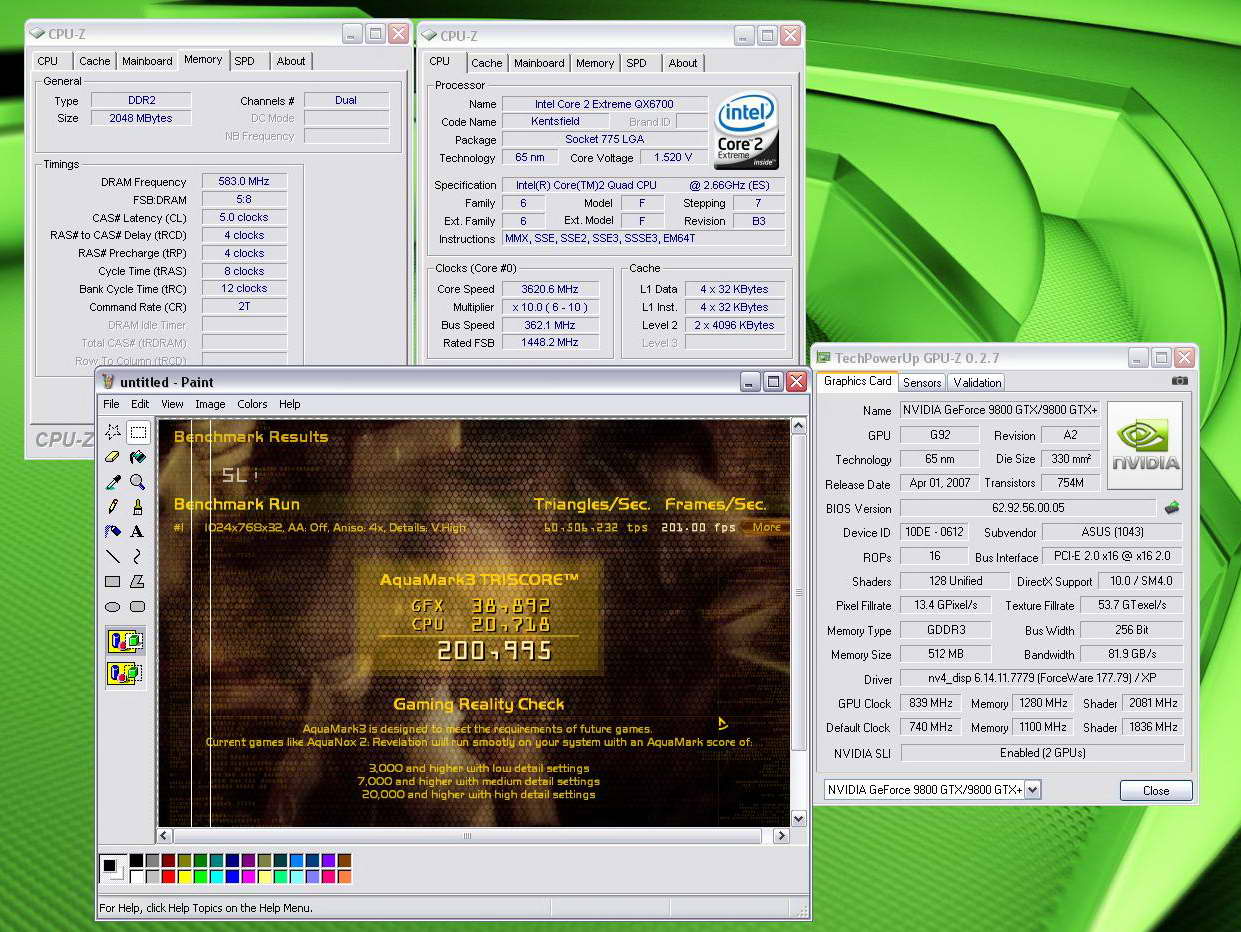Viewport: 1241px width, 932px height.
Task: Click the NVIDIA logo in GPU-Z
Action: click(1145, 445)
